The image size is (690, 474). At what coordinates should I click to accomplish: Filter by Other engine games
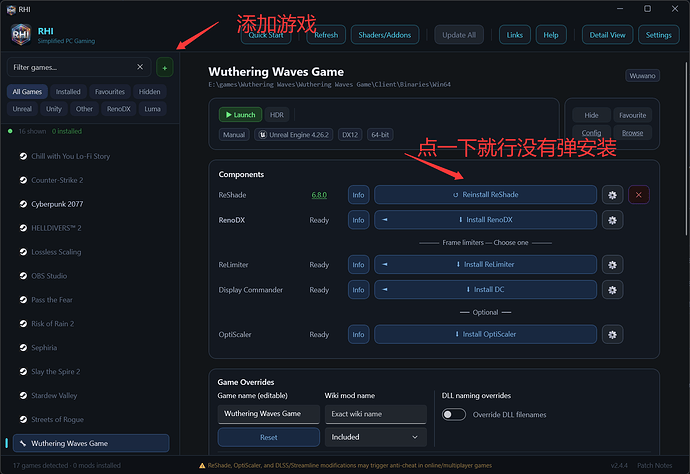(x=84, y=109)
